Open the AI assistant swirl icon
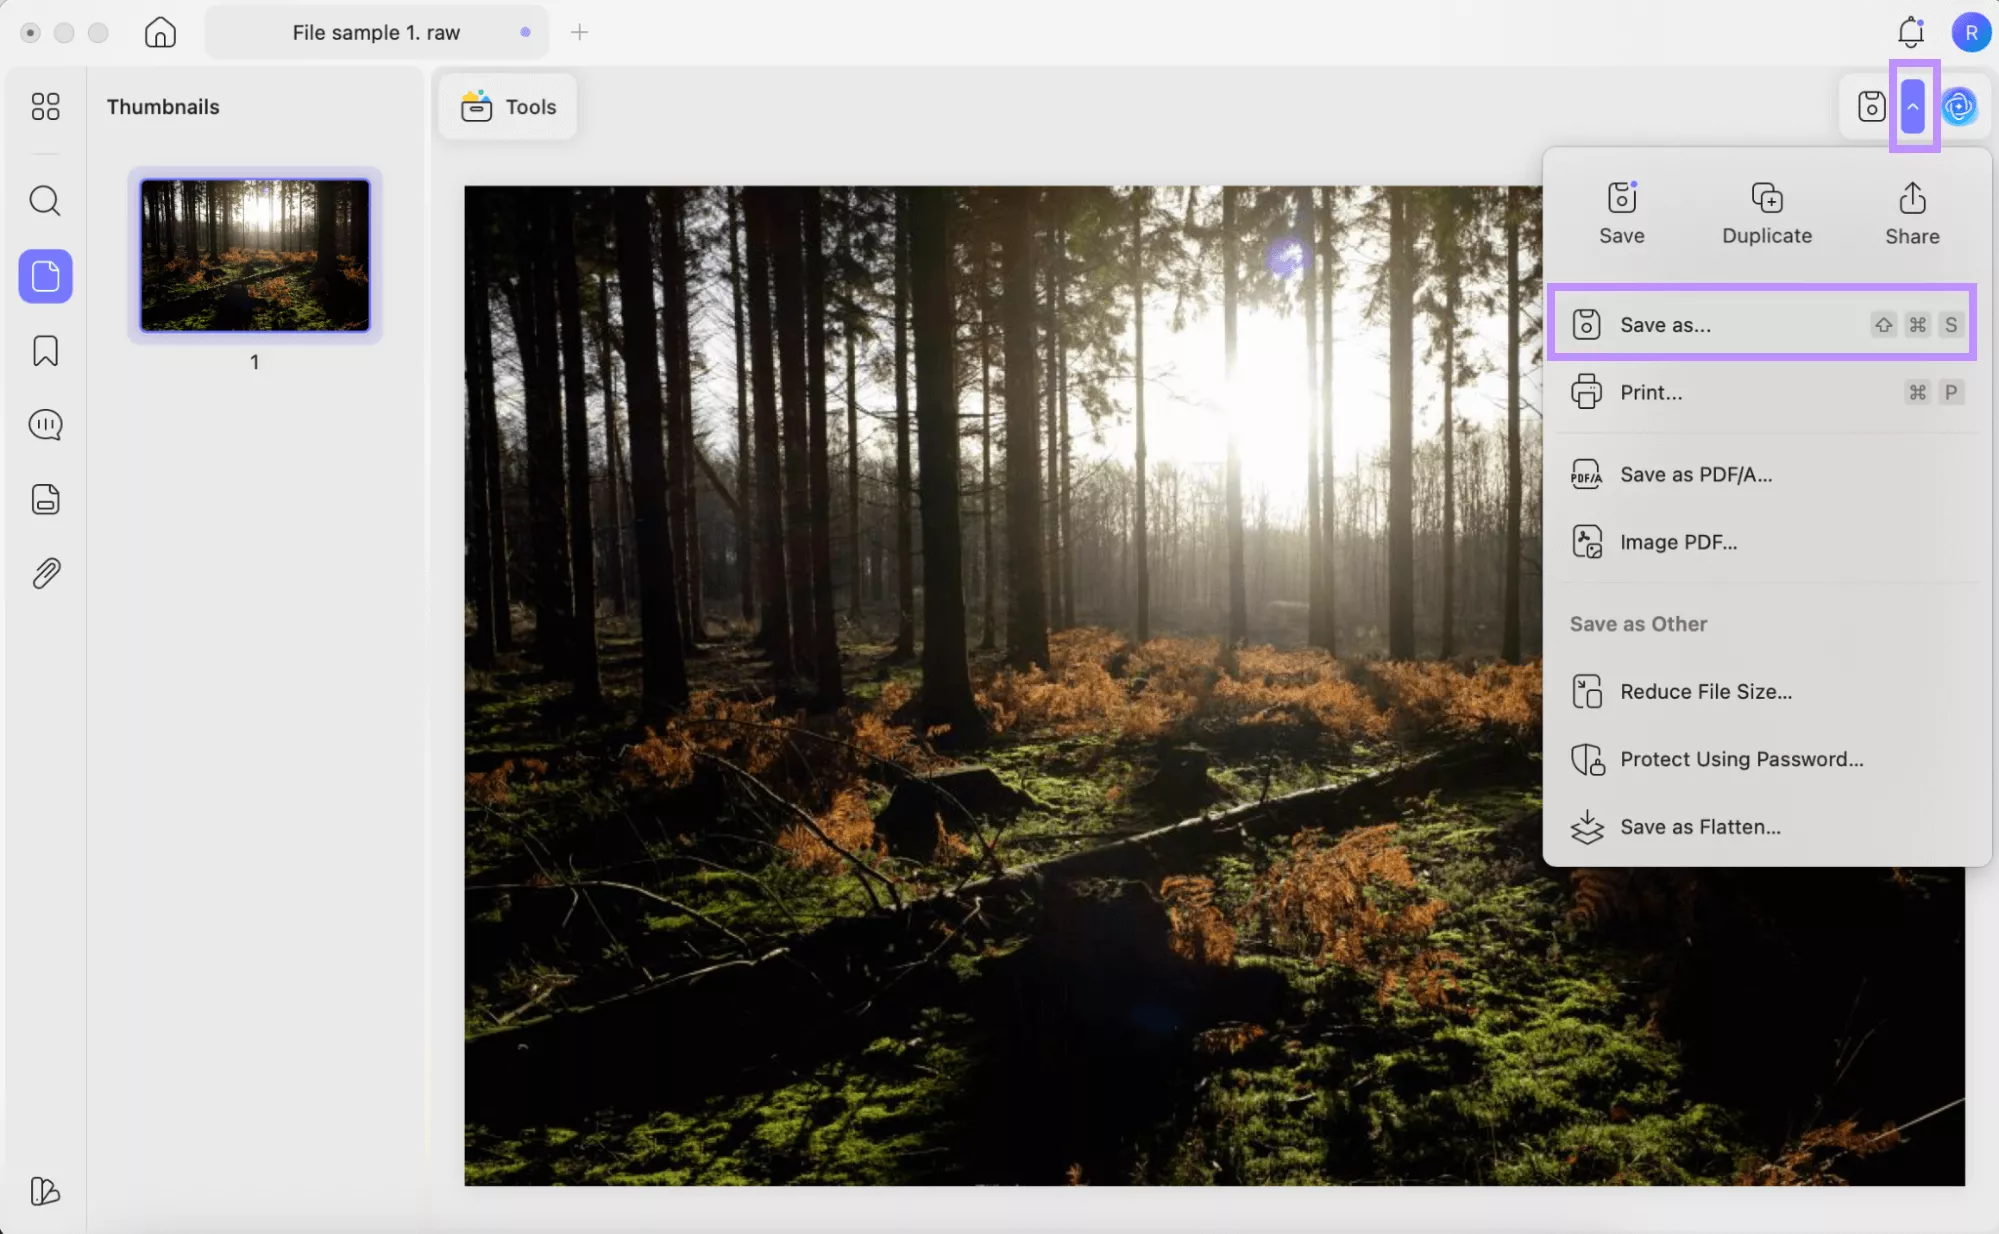Screen dimensions: 1999x1234 coord(1959,106)
